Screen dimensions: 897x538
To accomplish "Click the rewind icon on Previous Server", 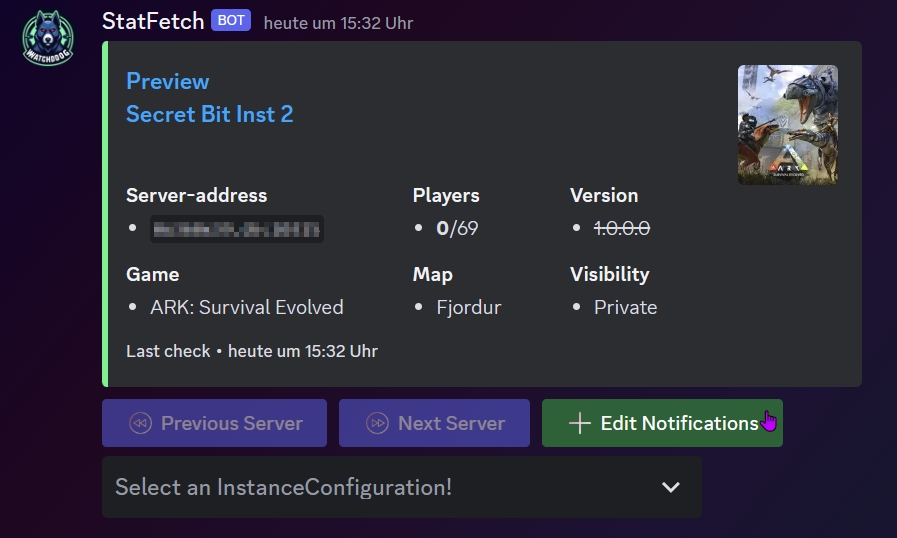I will pyautogui.click(x=140, y=423).
